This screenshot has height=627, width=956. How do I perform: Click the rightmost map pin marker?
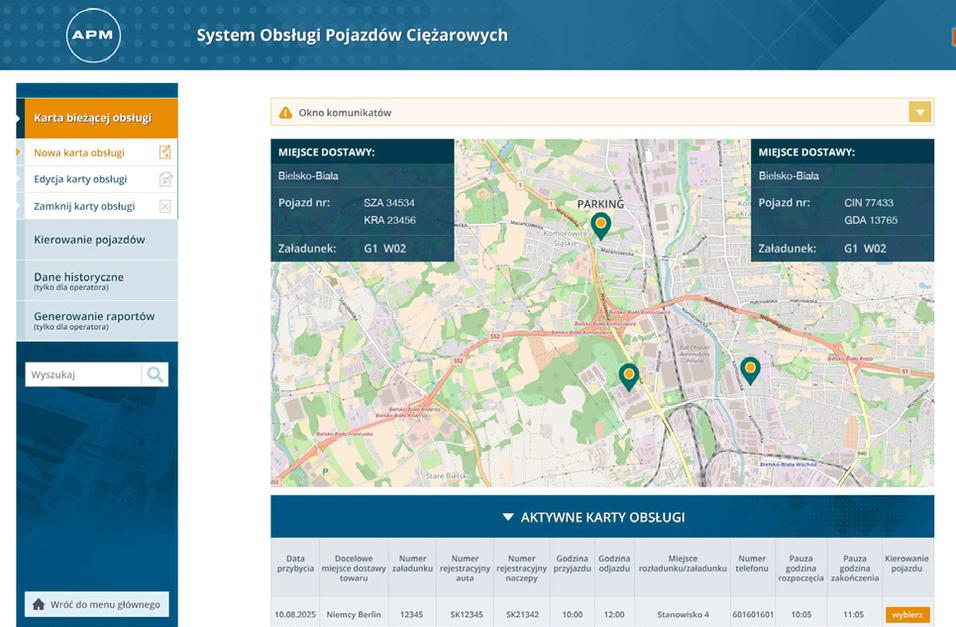tap(750, 369)
